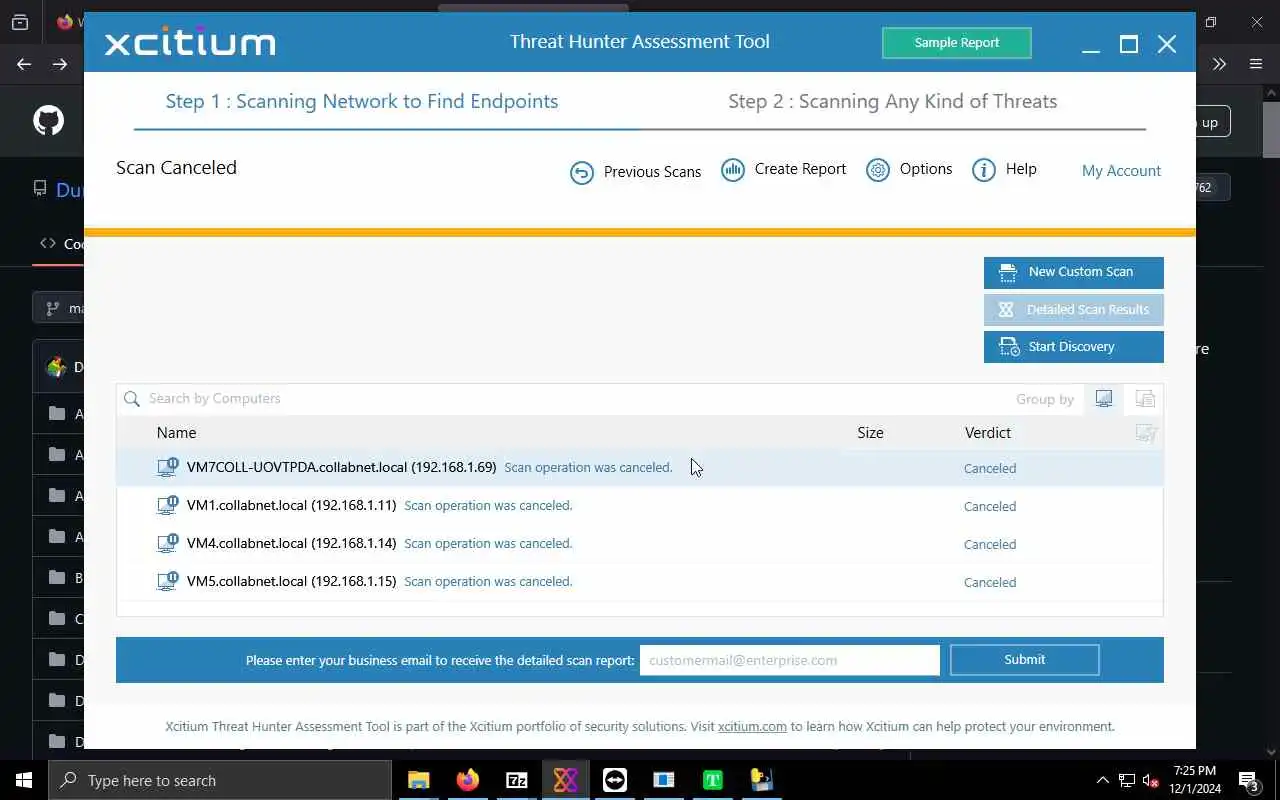This screenshot has width=1280, height=800.
Task: Open the Options gear icon
Action: 878,170
